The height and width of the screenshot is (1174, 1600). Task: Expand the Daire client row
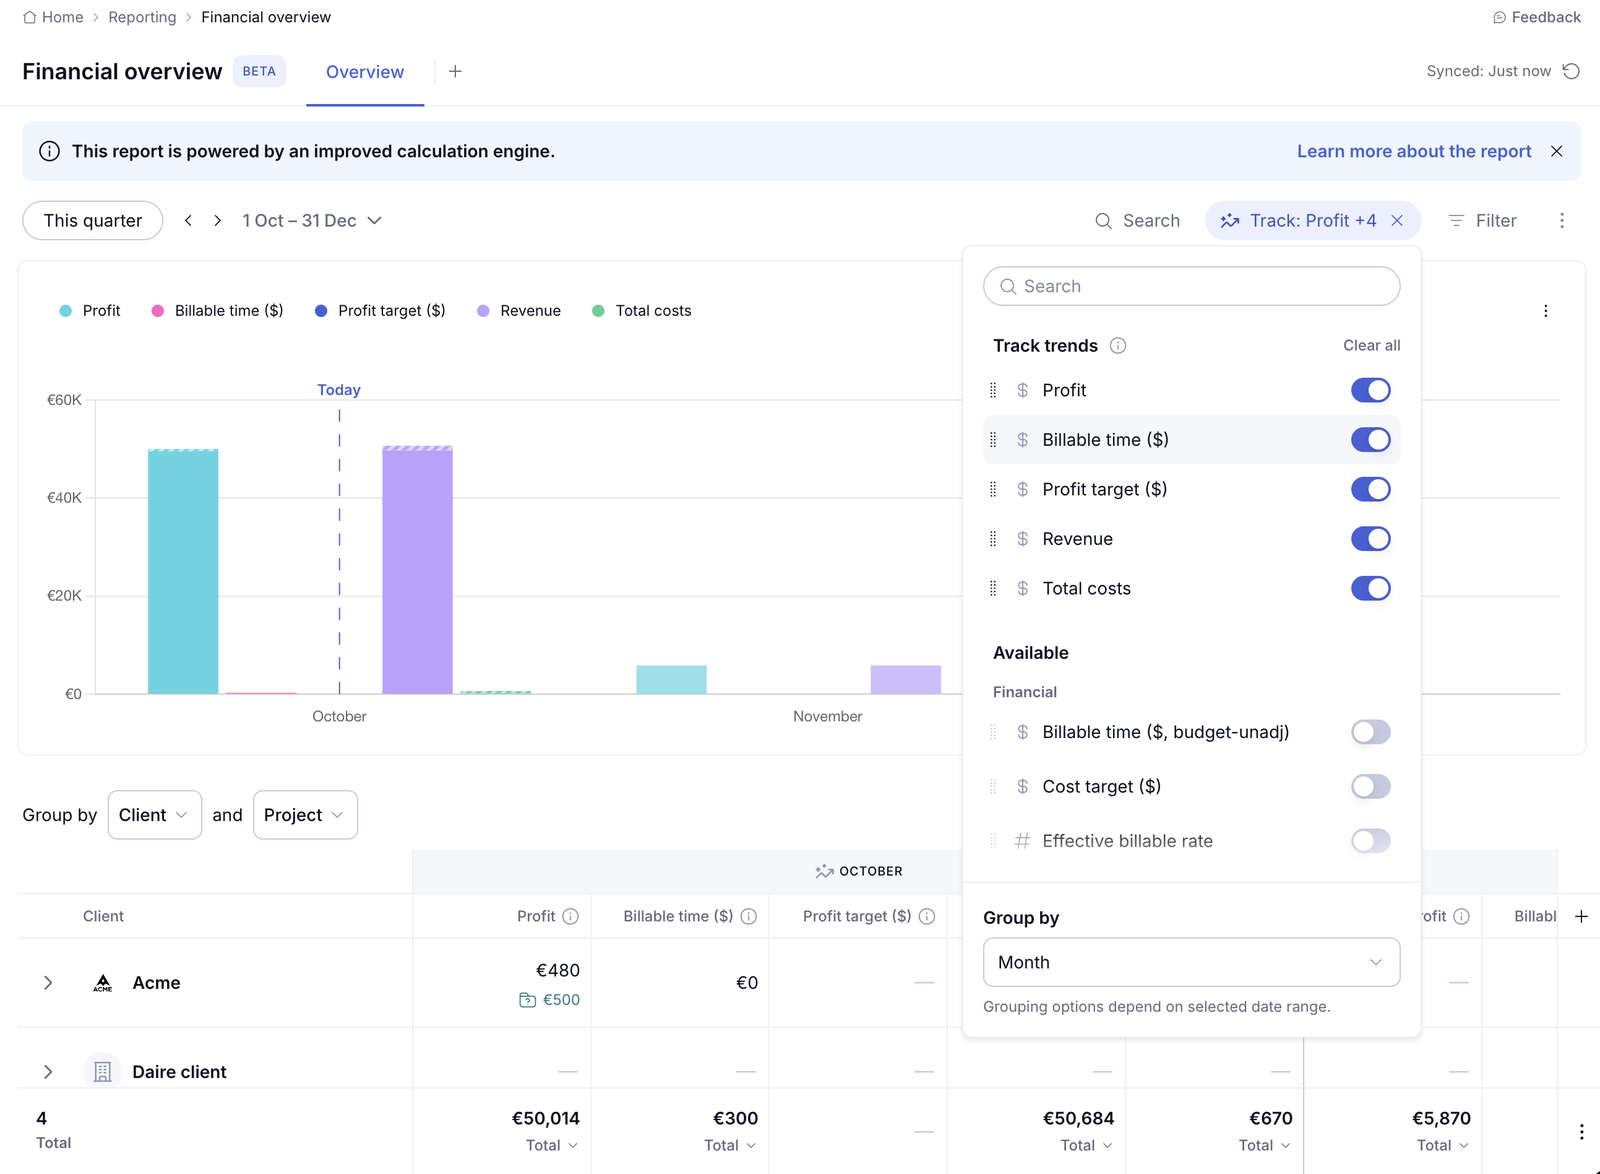tap(48, 1072)
